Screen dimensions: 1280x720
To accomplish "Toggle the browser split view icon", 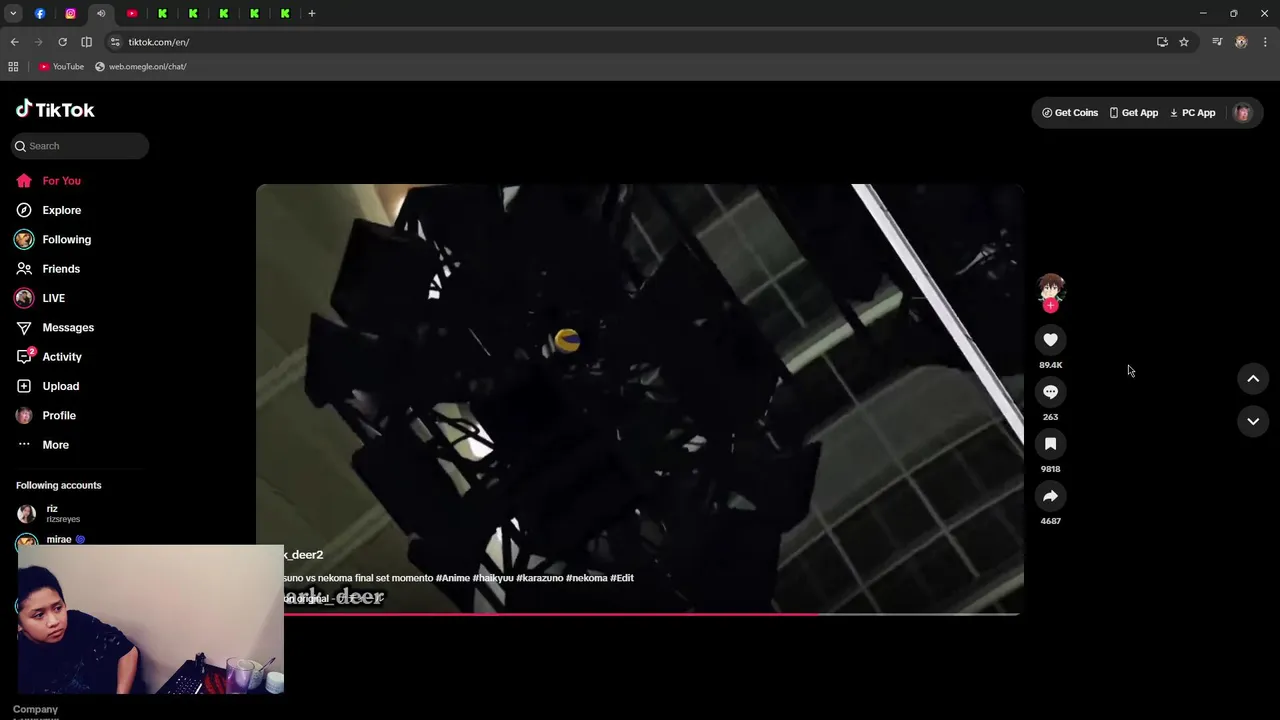I will 86,42.
